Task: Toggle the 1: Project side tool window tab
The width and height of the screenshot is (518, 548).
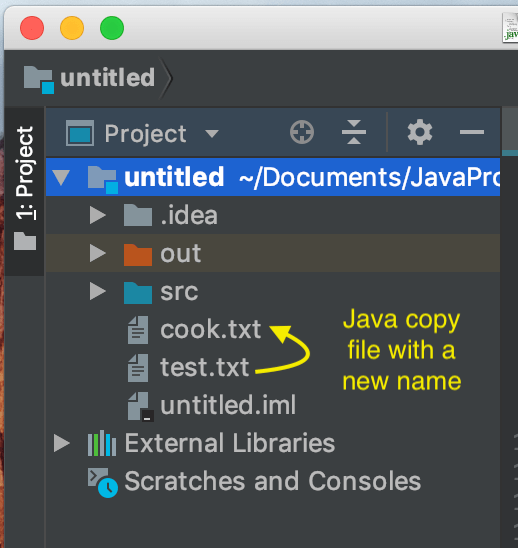Action: coord(25,190)
